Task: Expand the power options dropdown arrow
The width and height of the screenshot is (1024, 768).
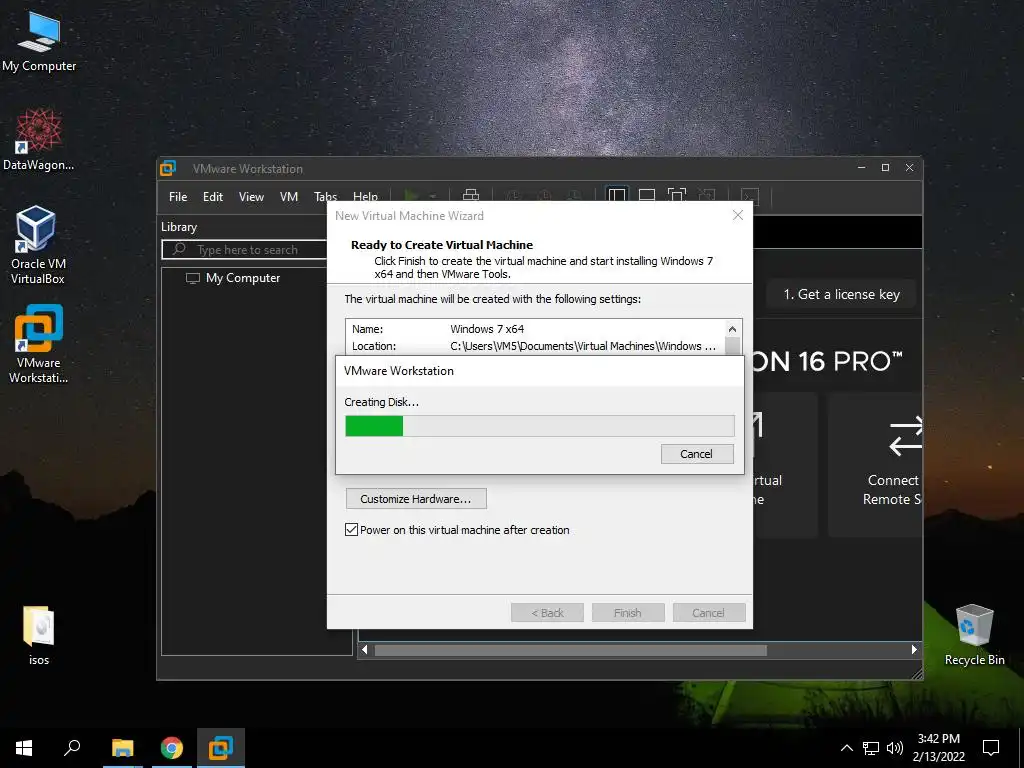Action: [x=432, y=195]
